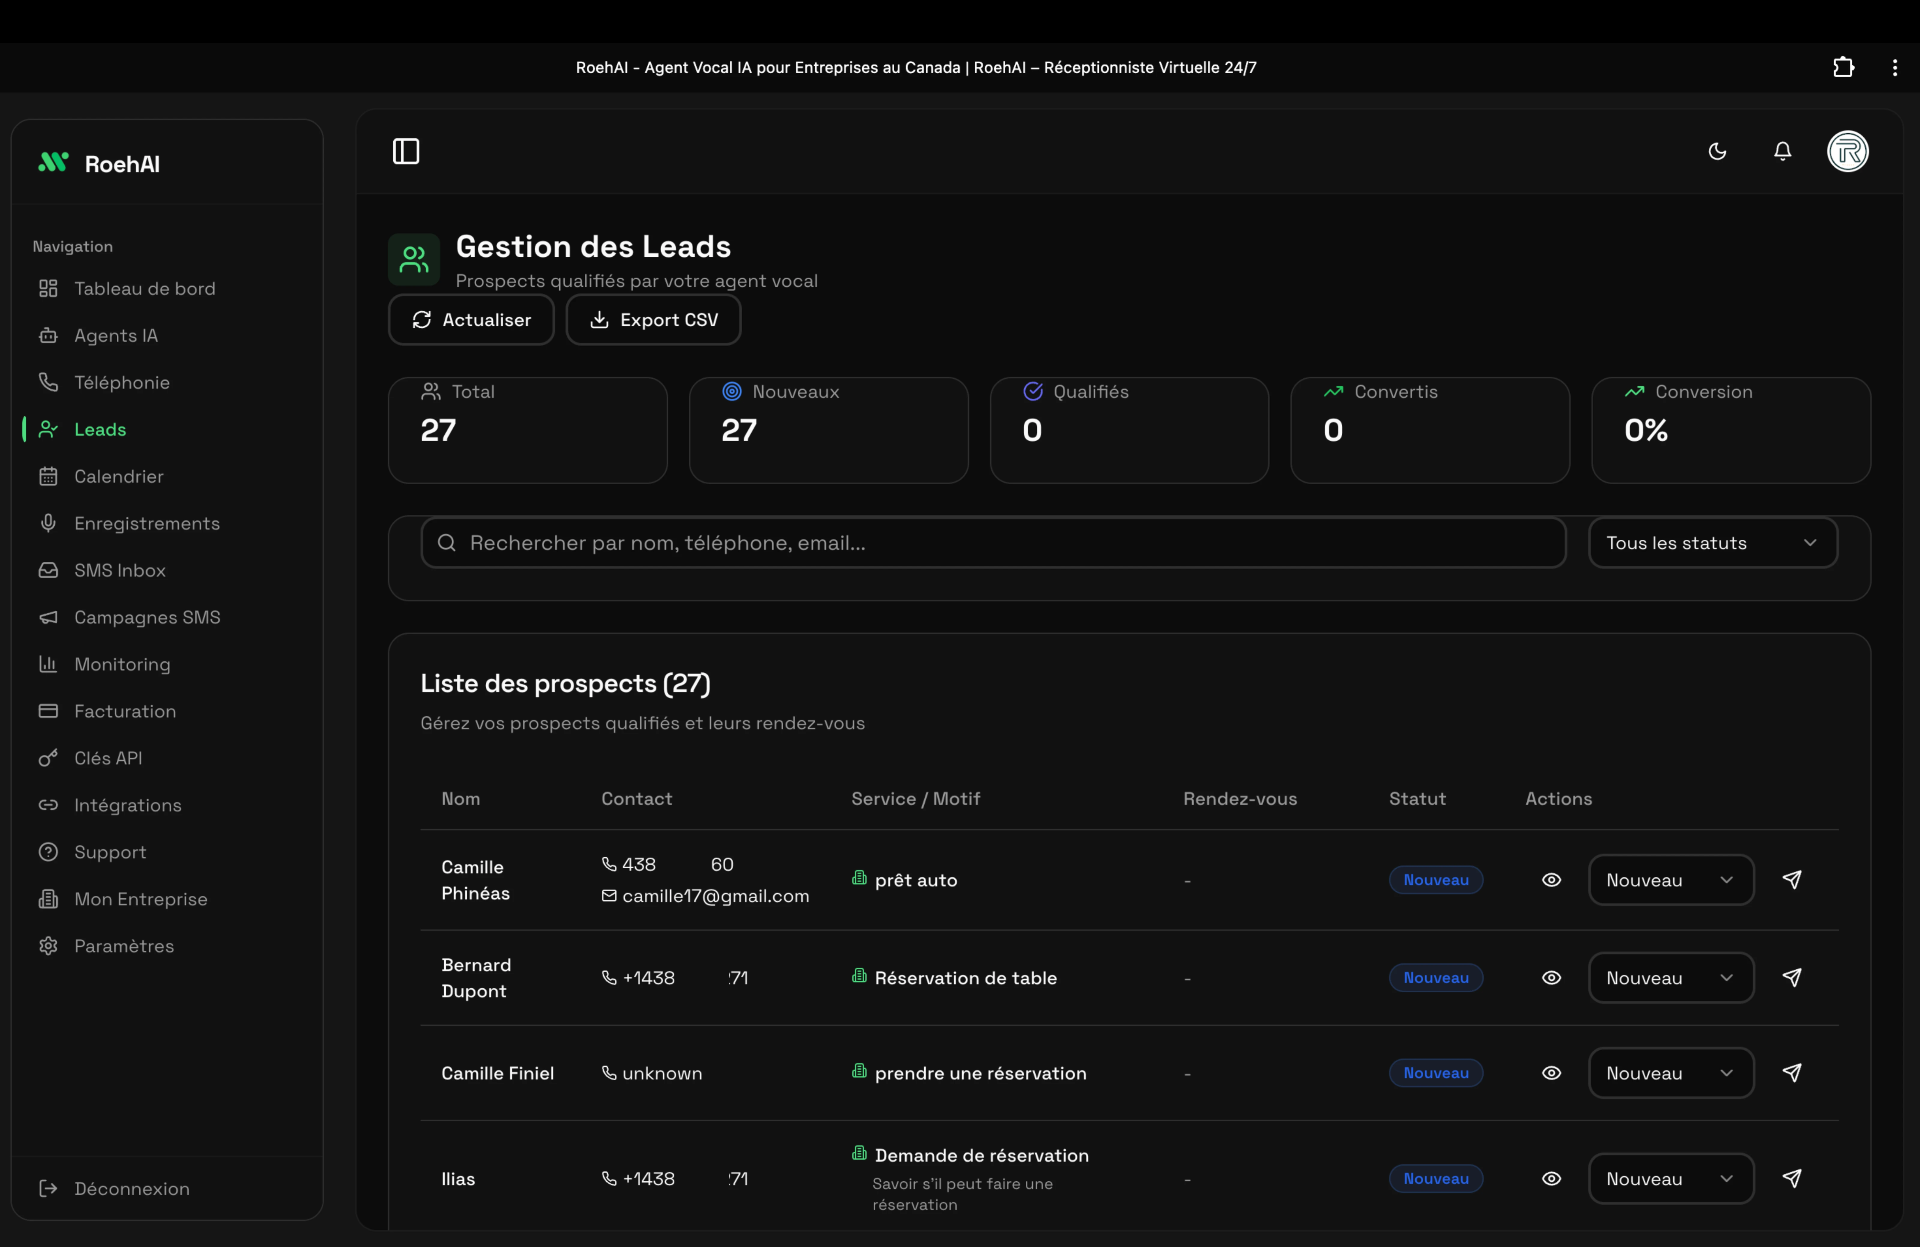This screenshot has height=1247, width=1920.
Task: Click Demande de réservation text
Action: (982, 1155)
